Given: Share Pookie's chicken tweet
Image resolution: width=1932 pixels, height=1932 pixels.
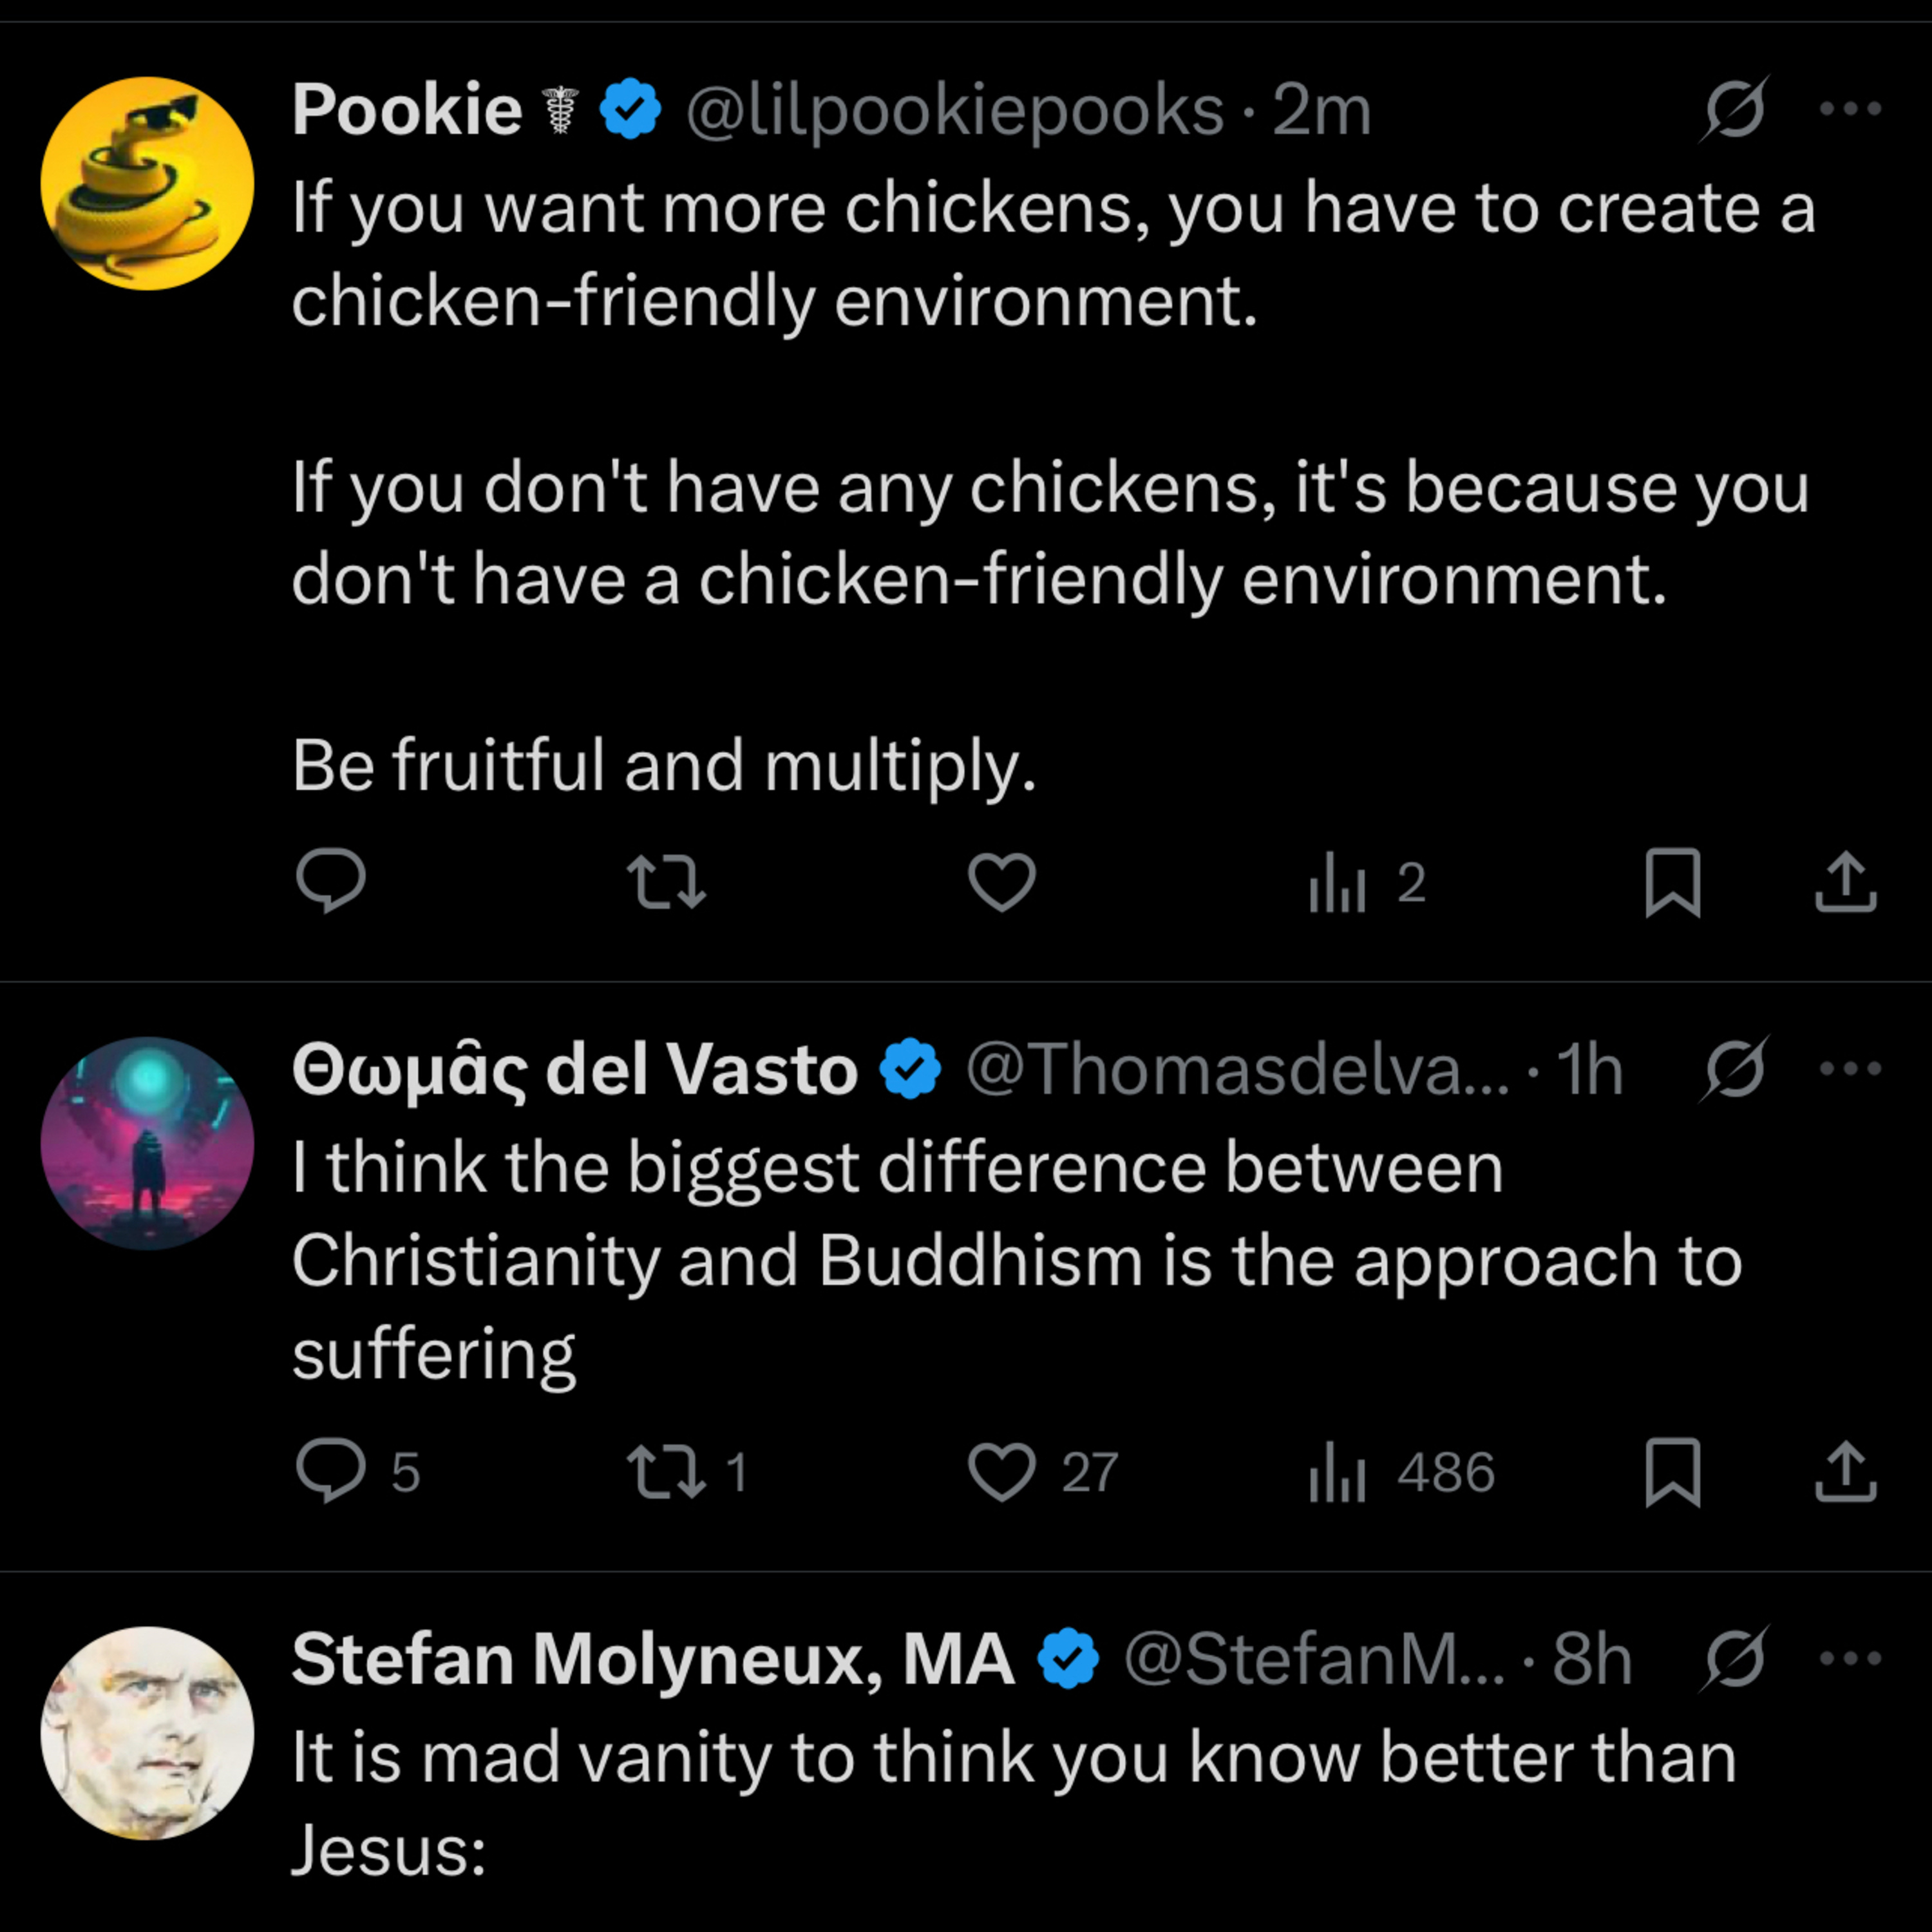Looking at the screenshot, I should [1845, 881].
